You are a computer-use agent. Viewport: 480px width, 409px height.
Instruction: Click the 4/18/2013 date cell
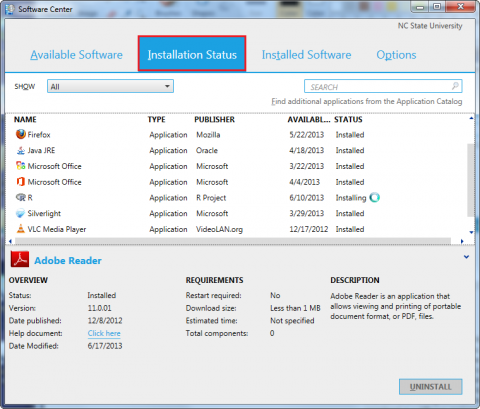pos(307,150)
